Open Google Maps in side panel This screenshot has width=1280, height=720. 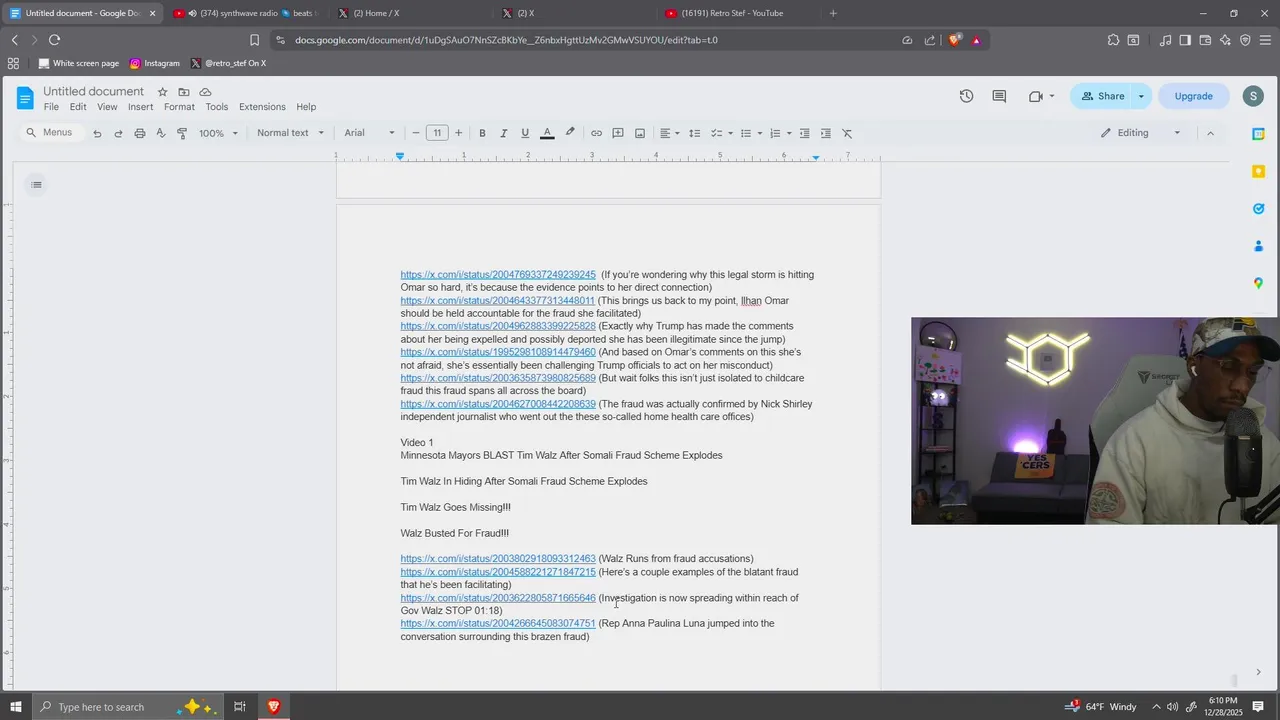(1259, 283)
